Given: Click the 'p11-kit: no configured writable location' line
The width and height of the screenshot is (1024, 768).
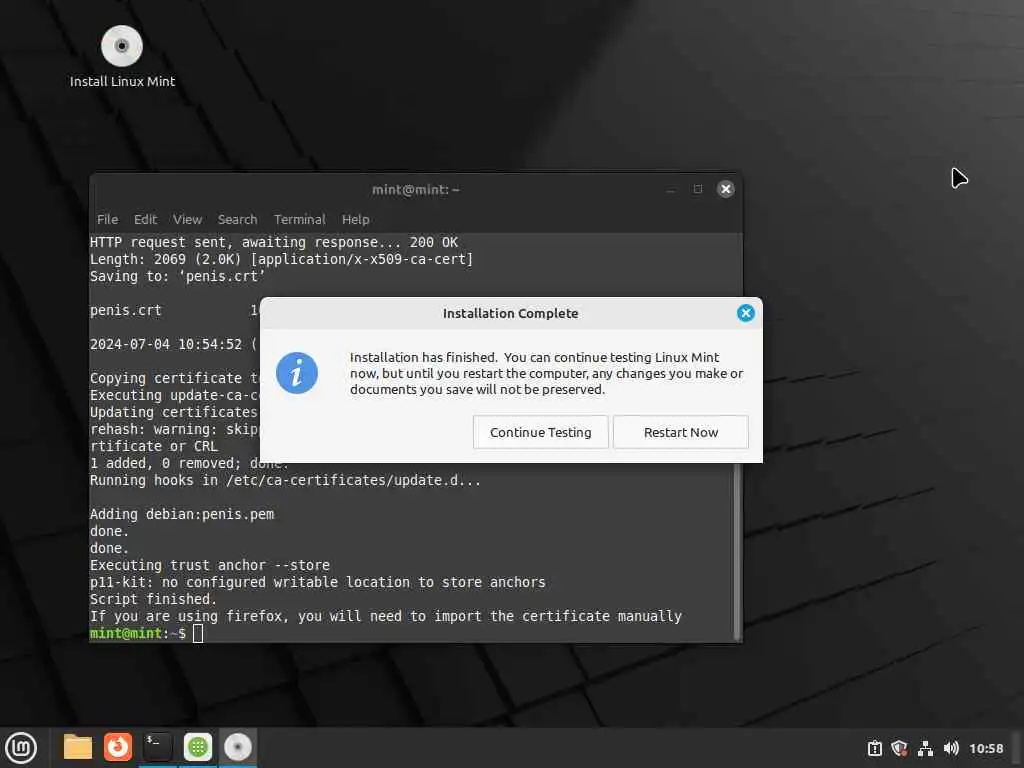Looking at the screenshot, I should tap(317, 582).
